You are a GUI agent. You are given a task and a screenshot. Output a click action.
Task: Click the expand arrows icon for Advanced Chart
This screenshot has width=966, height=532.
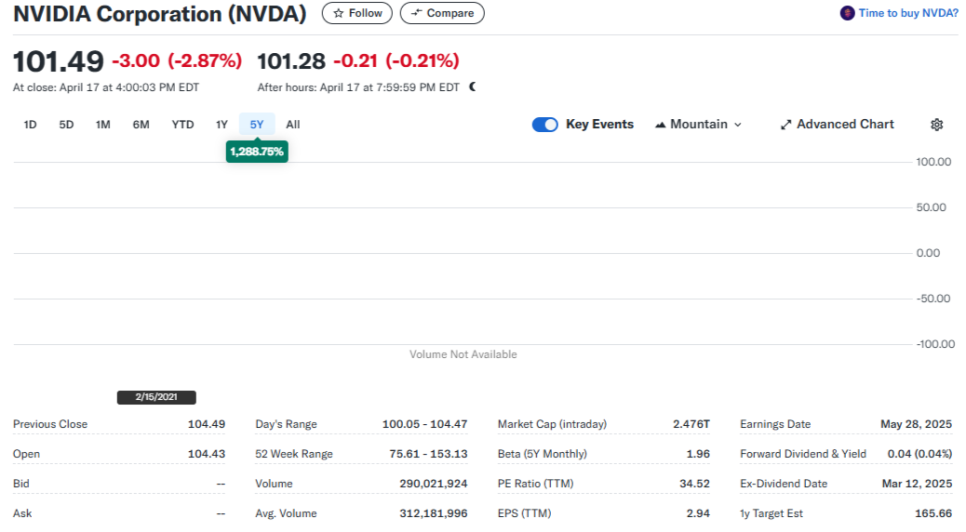(x=785, y=124)
